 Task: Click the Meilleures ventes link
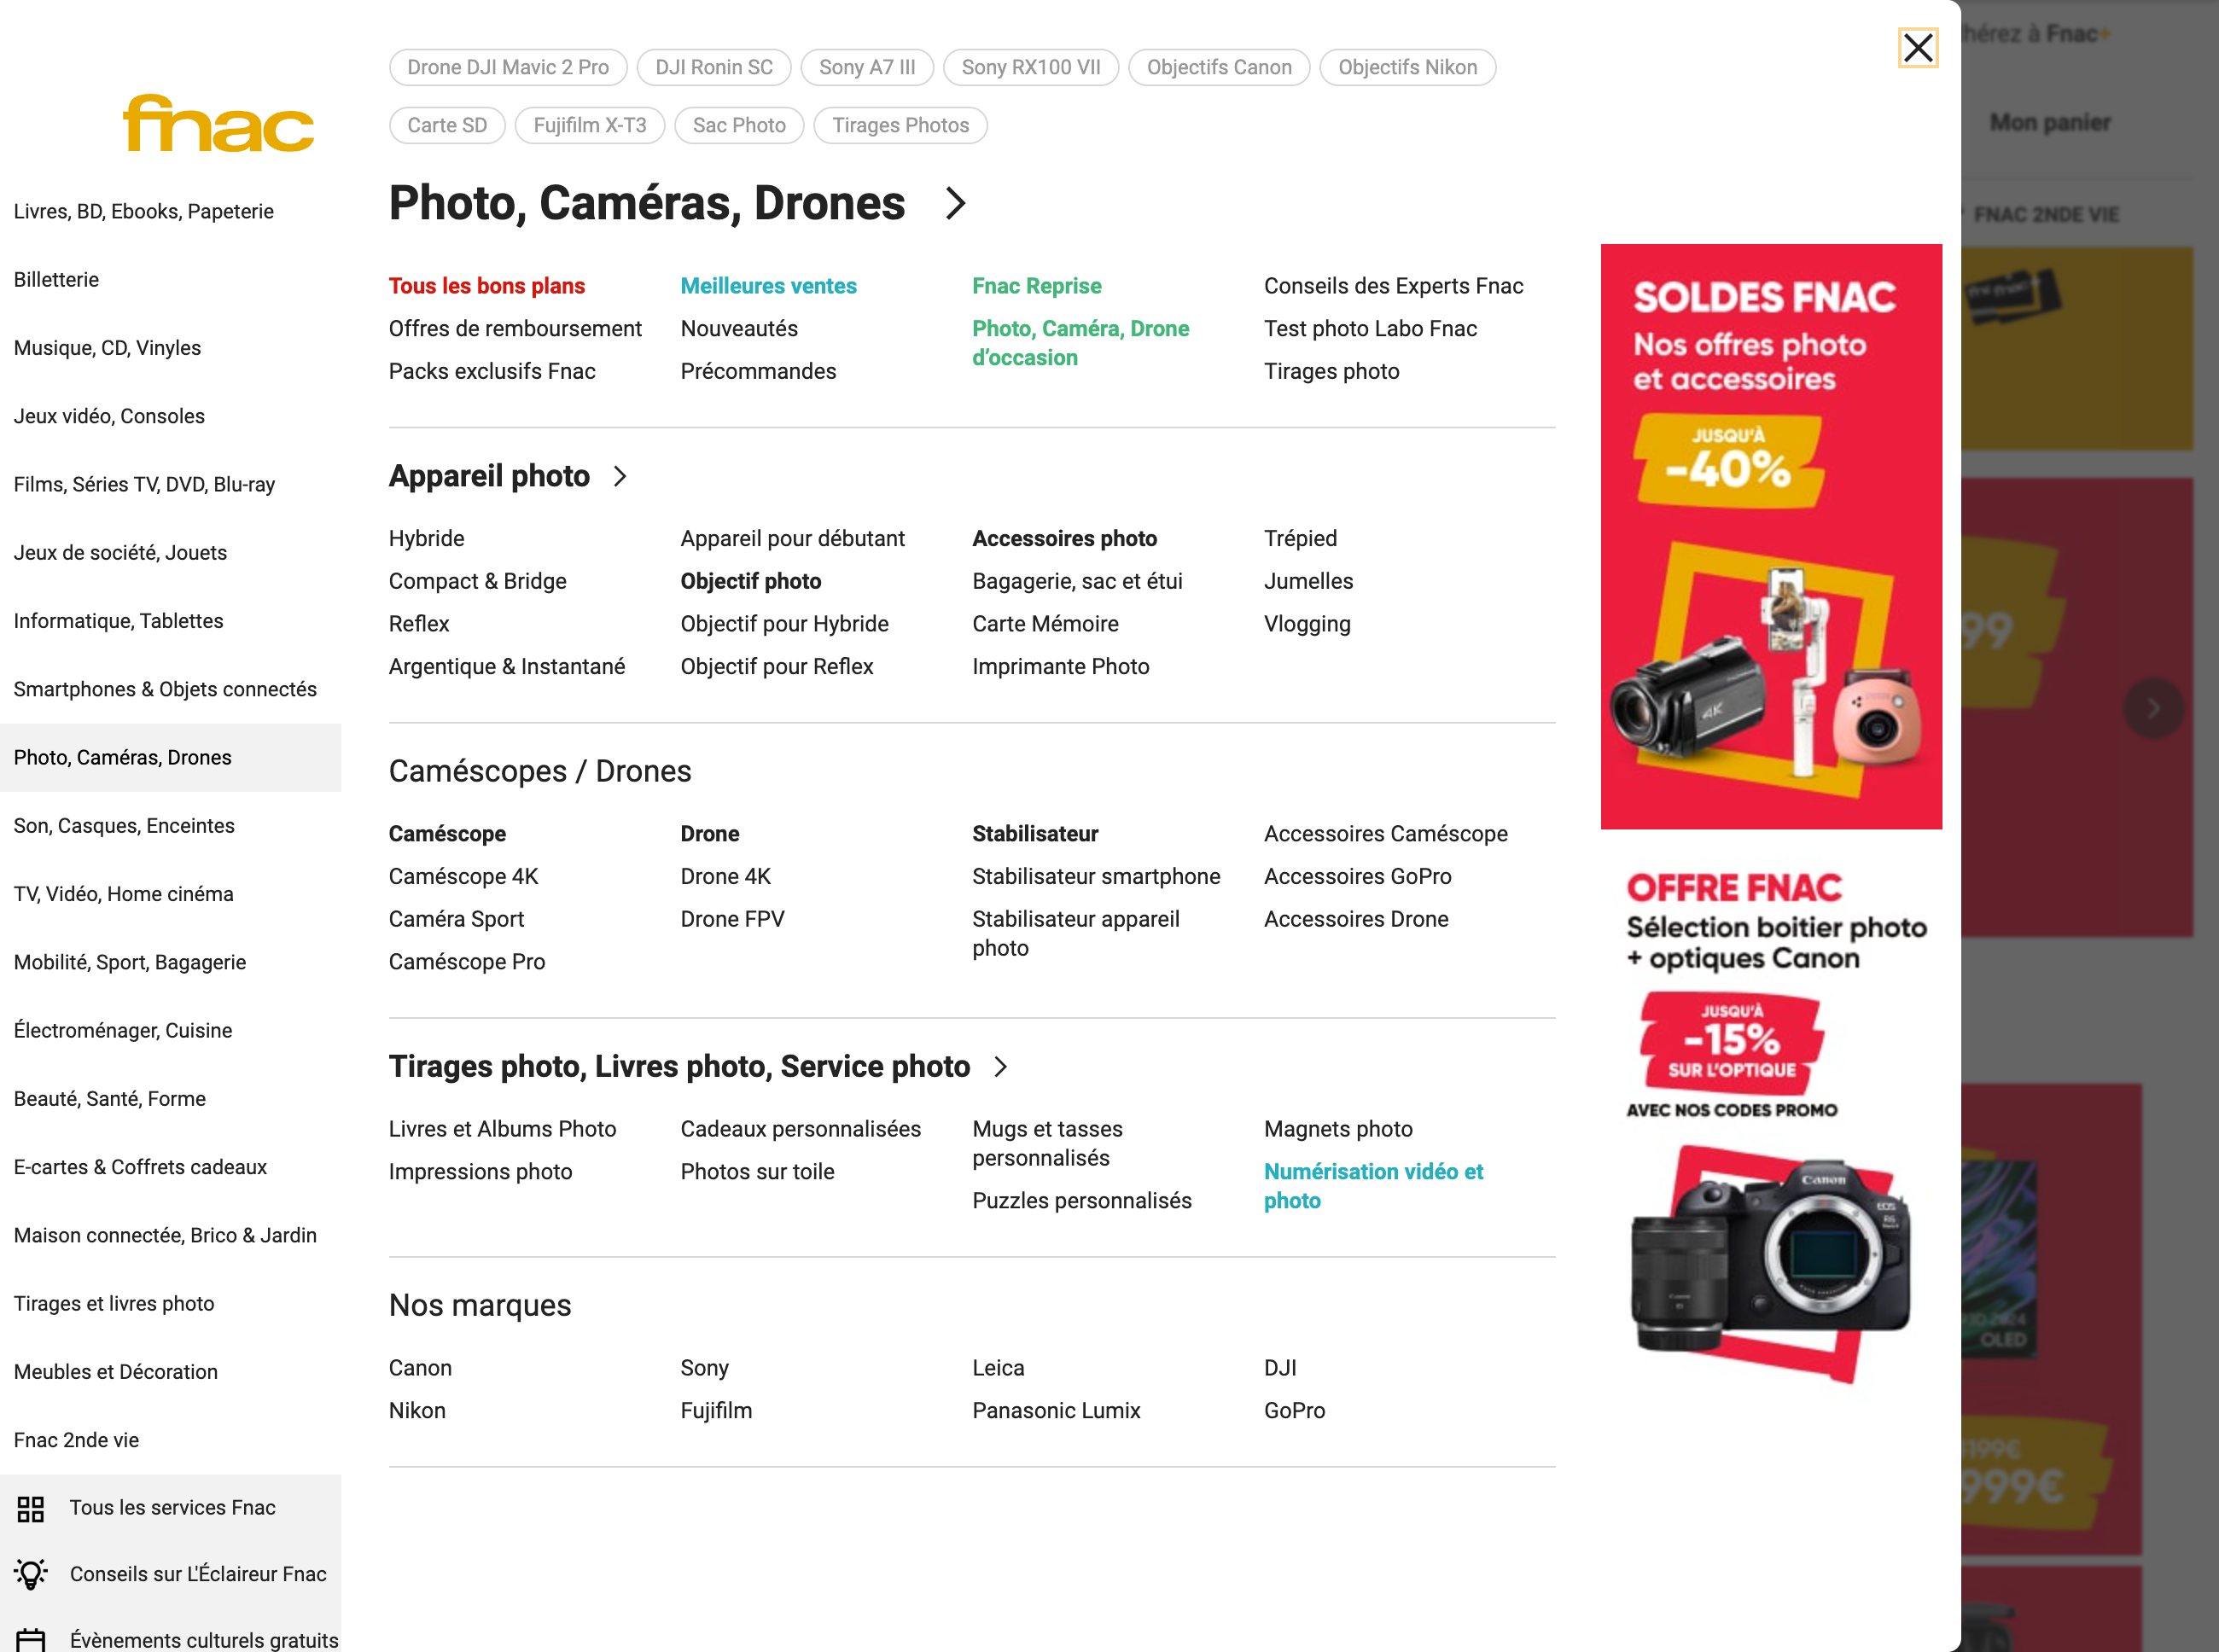768,285
